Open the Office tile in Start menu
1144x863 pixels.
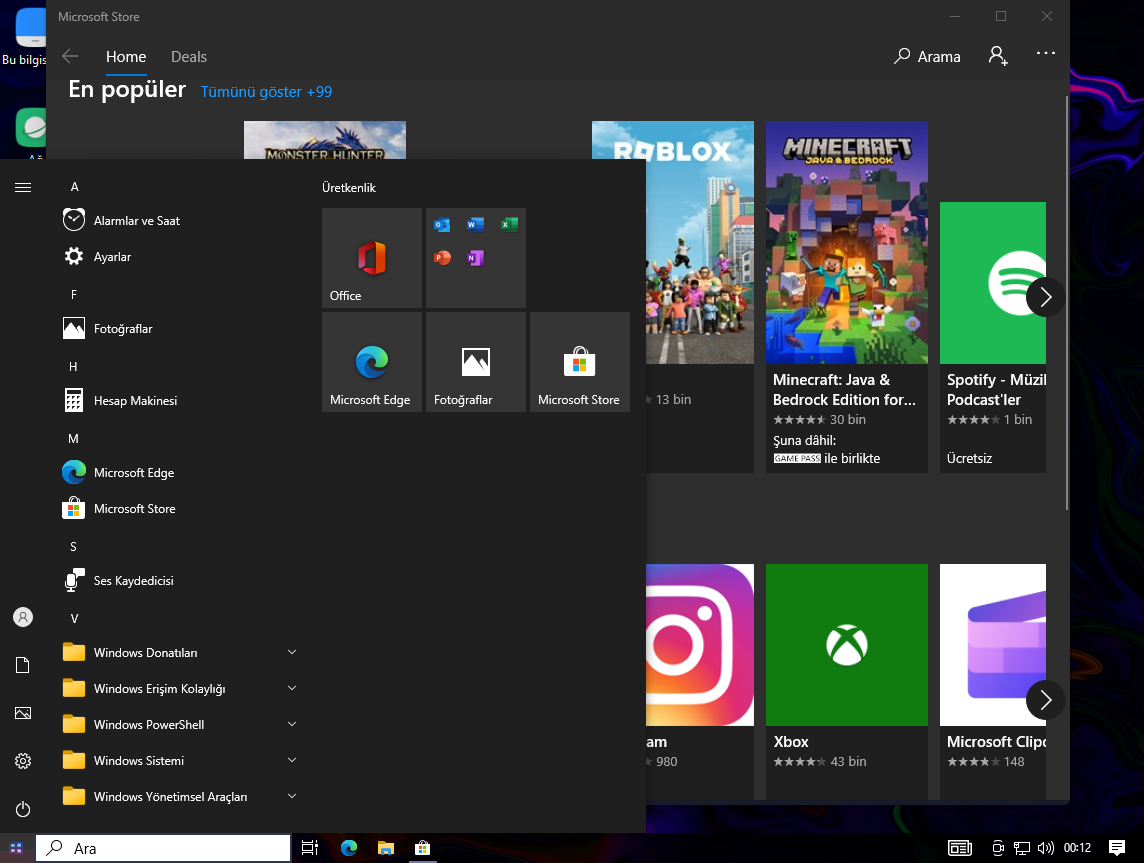pyautogui.click(x=371, y=258)
